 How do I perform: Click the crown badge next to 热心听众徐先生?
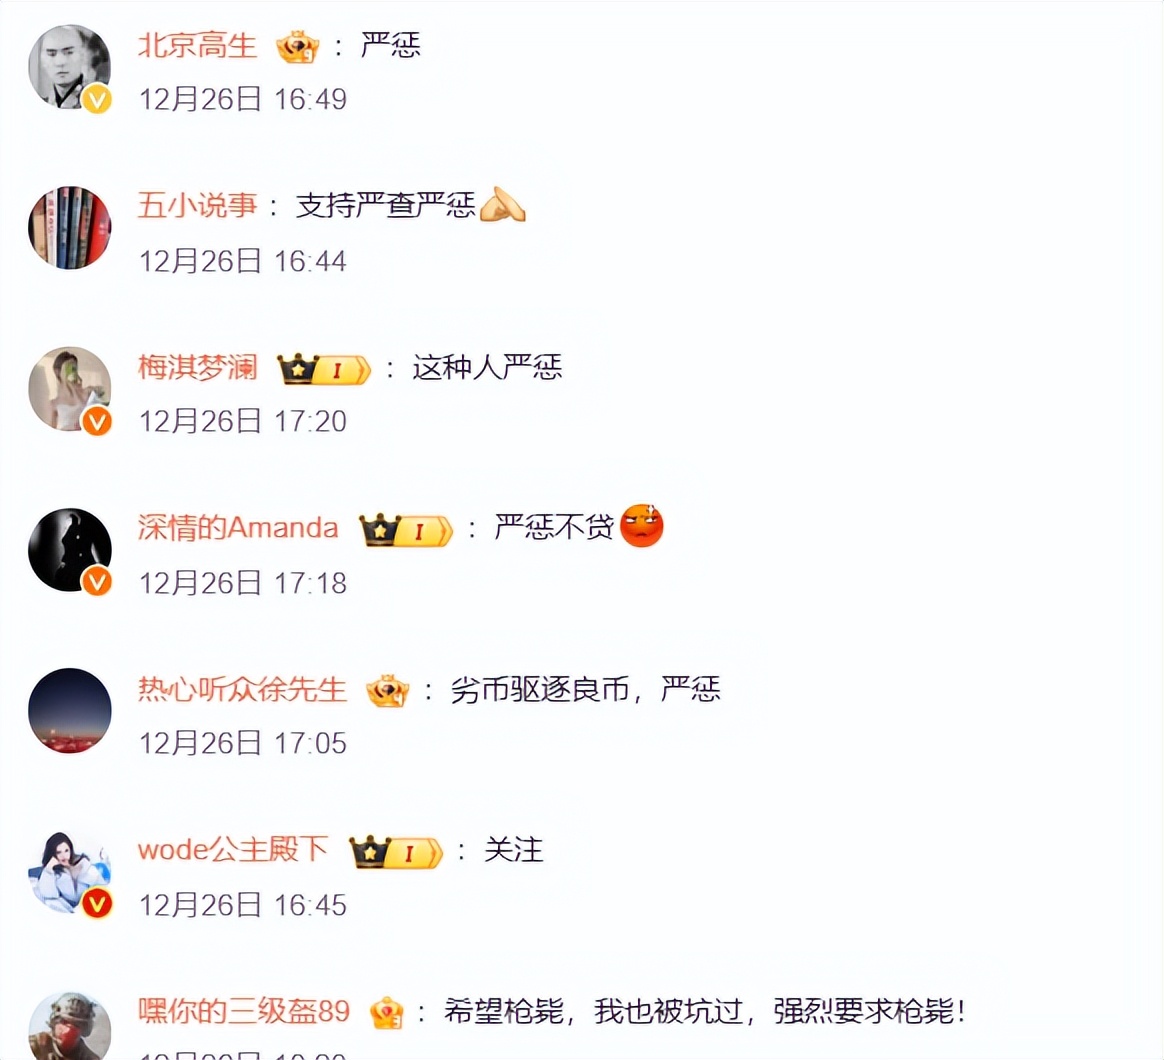click(x=388, y=691)
